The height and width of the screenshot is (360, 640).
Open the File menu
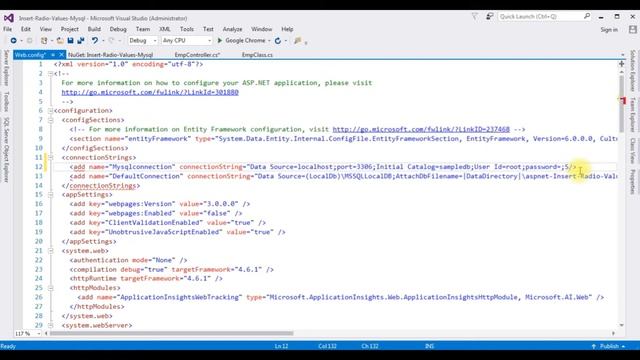coord(7,29)
